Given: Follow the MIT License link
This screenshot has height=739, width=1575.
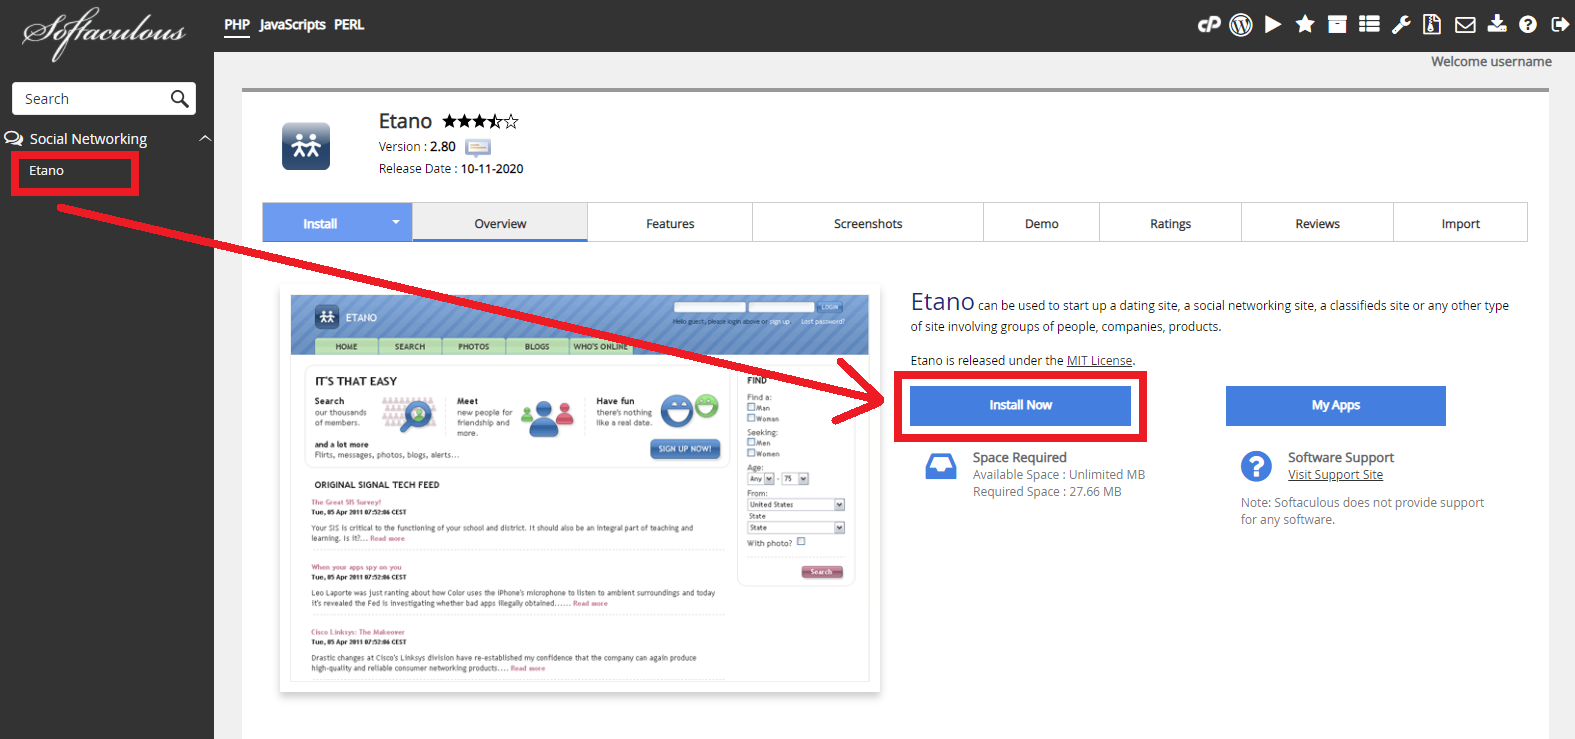Looking at the screenshot, I should coord(1099,361).
